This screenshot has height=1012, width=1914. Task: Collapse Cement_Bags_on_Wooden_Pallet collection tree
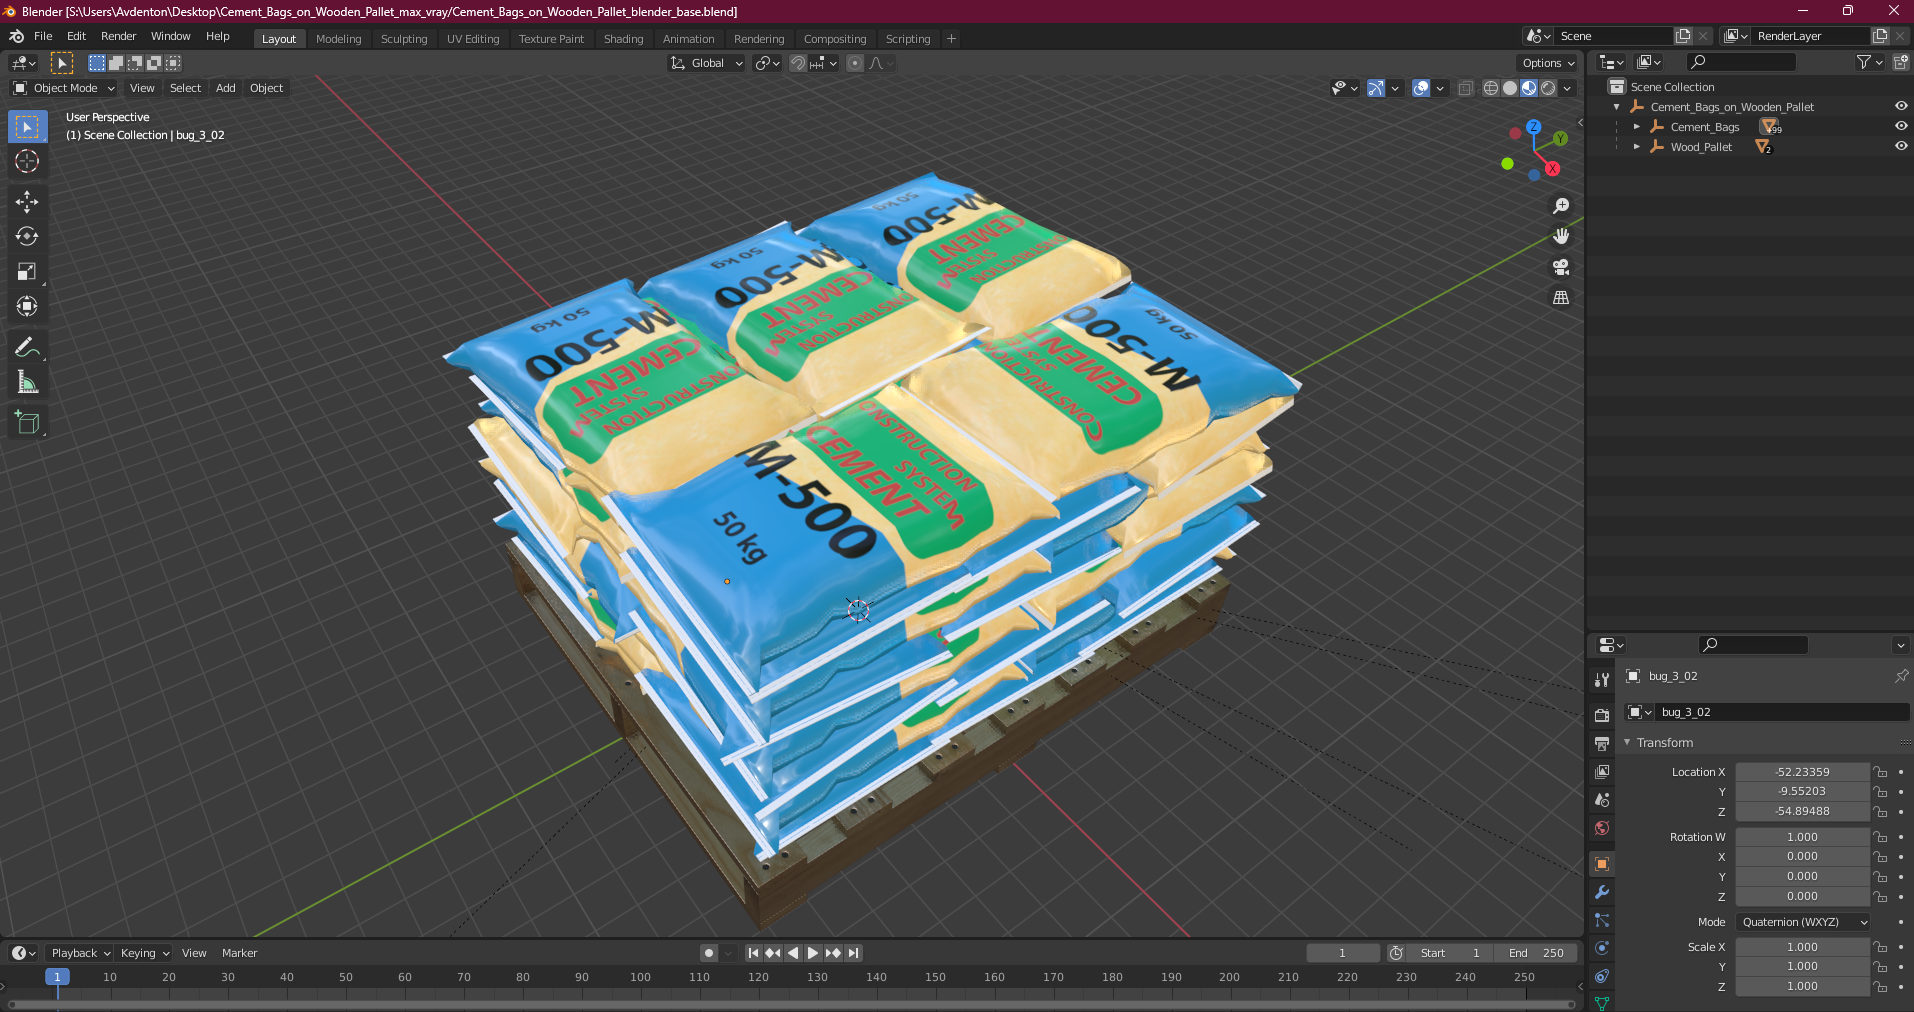point(1617,107)
